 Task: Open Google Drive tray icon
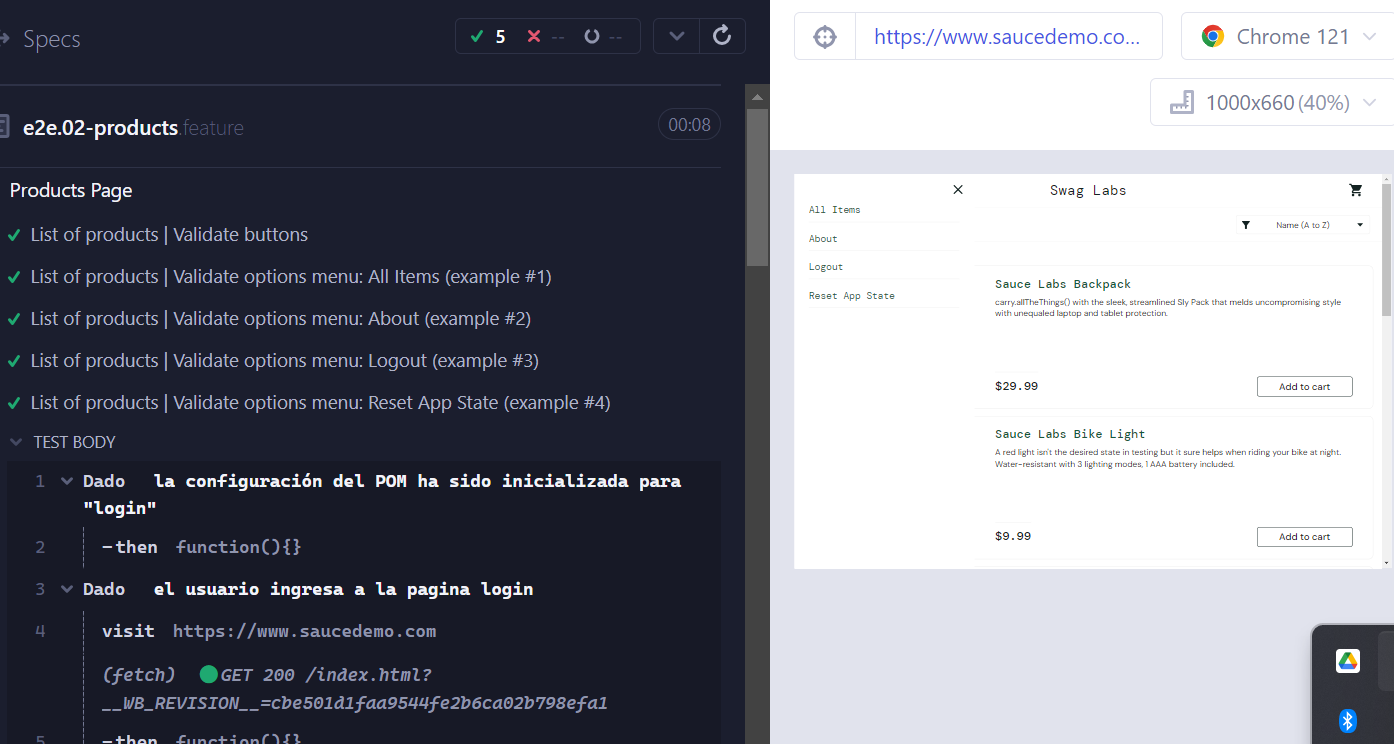(1348, 661)
